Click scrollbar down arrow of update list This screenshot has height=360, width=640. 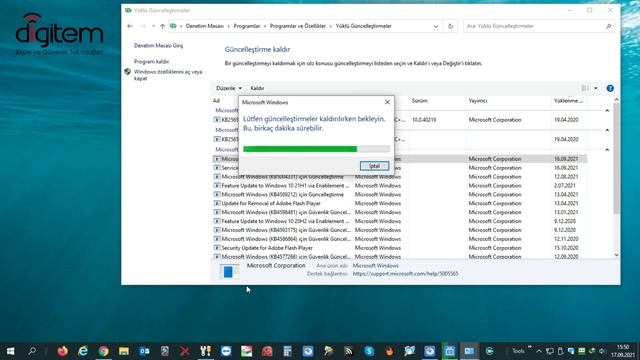[616, 255]
